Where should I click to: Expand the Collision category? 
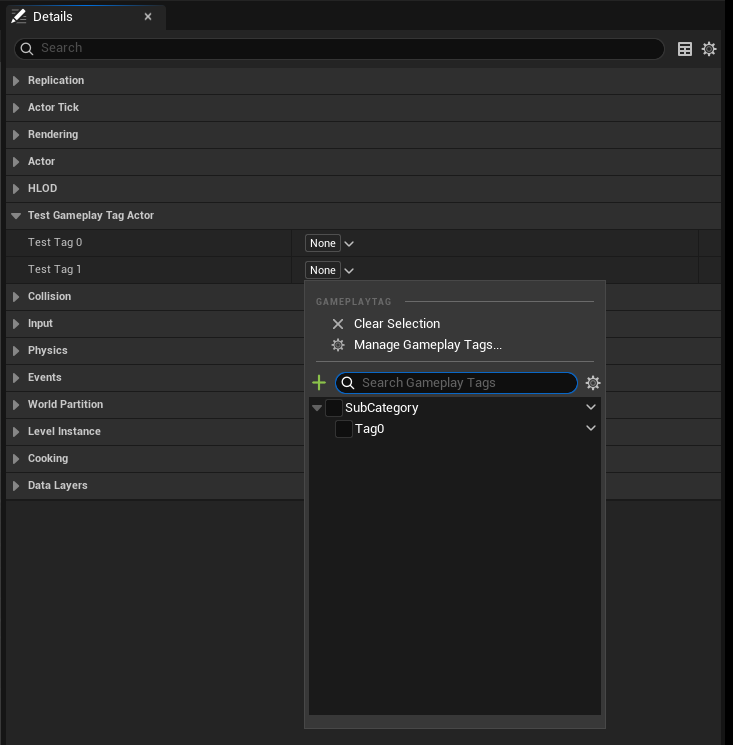16,296
